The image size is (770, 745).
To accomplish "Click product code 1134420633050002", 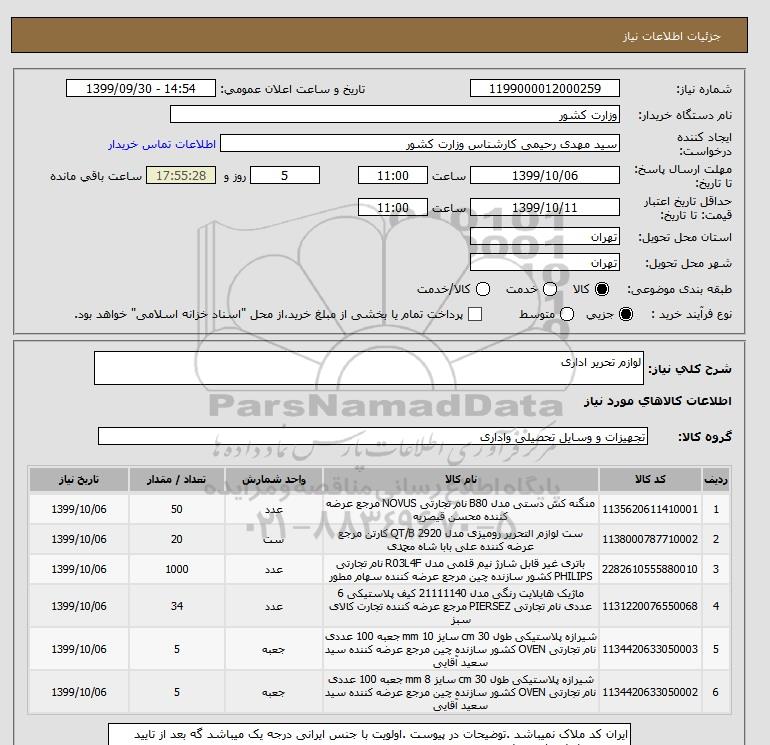I will (x=650, y=692).
